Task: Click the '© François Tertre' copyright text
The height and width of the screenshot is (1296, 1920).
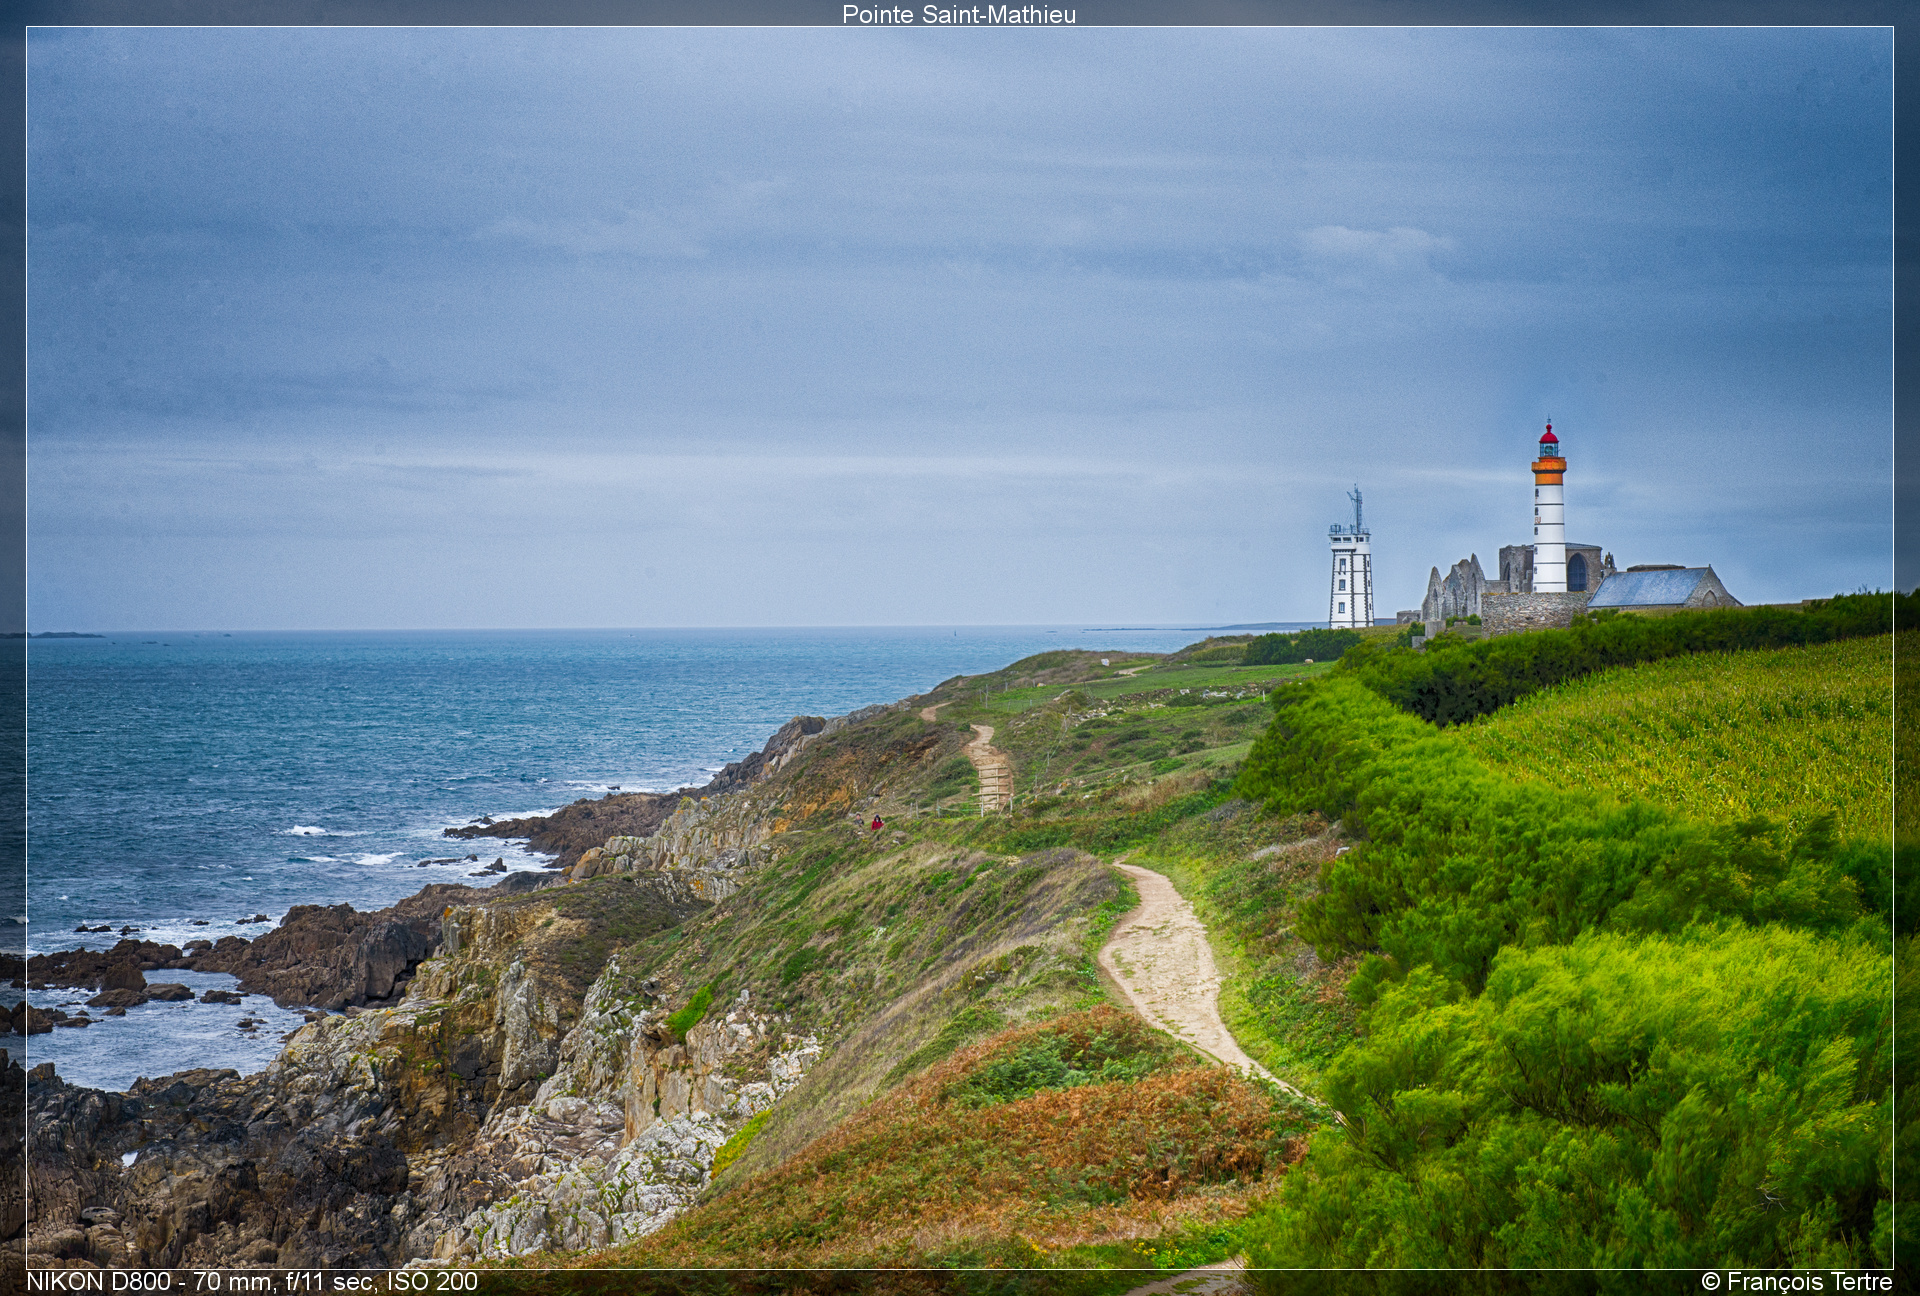Action: 1797,1282
